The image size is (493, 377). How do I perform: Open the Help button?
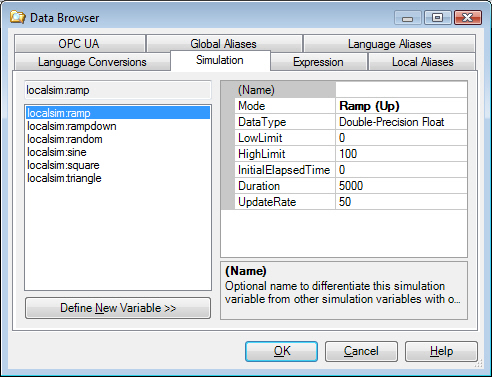(x=441, y=351)
